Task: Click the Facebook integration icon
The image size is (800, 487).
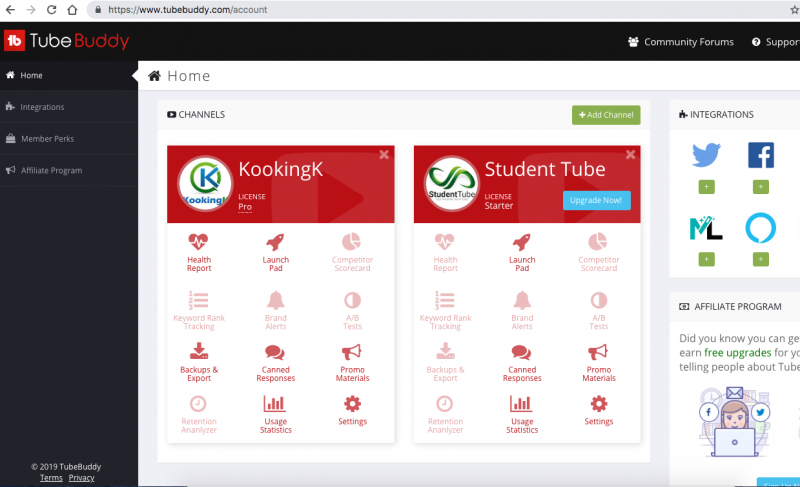Action: point(760,155)
